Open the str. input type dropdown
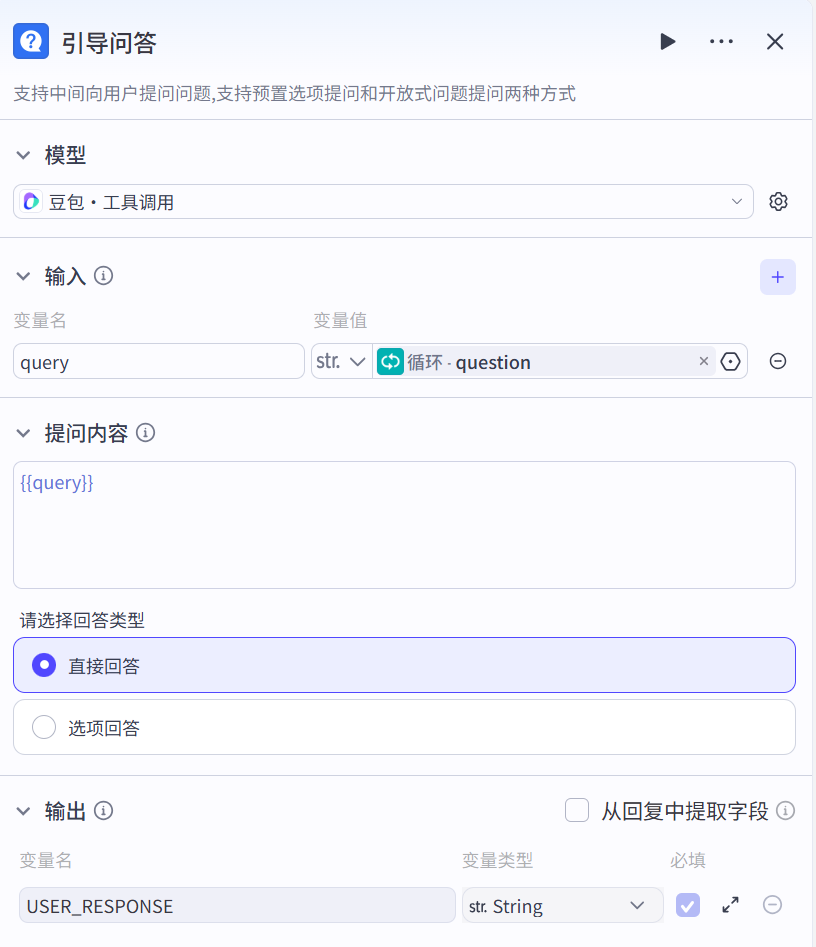The image size is (816, 947). coord(341,362)
